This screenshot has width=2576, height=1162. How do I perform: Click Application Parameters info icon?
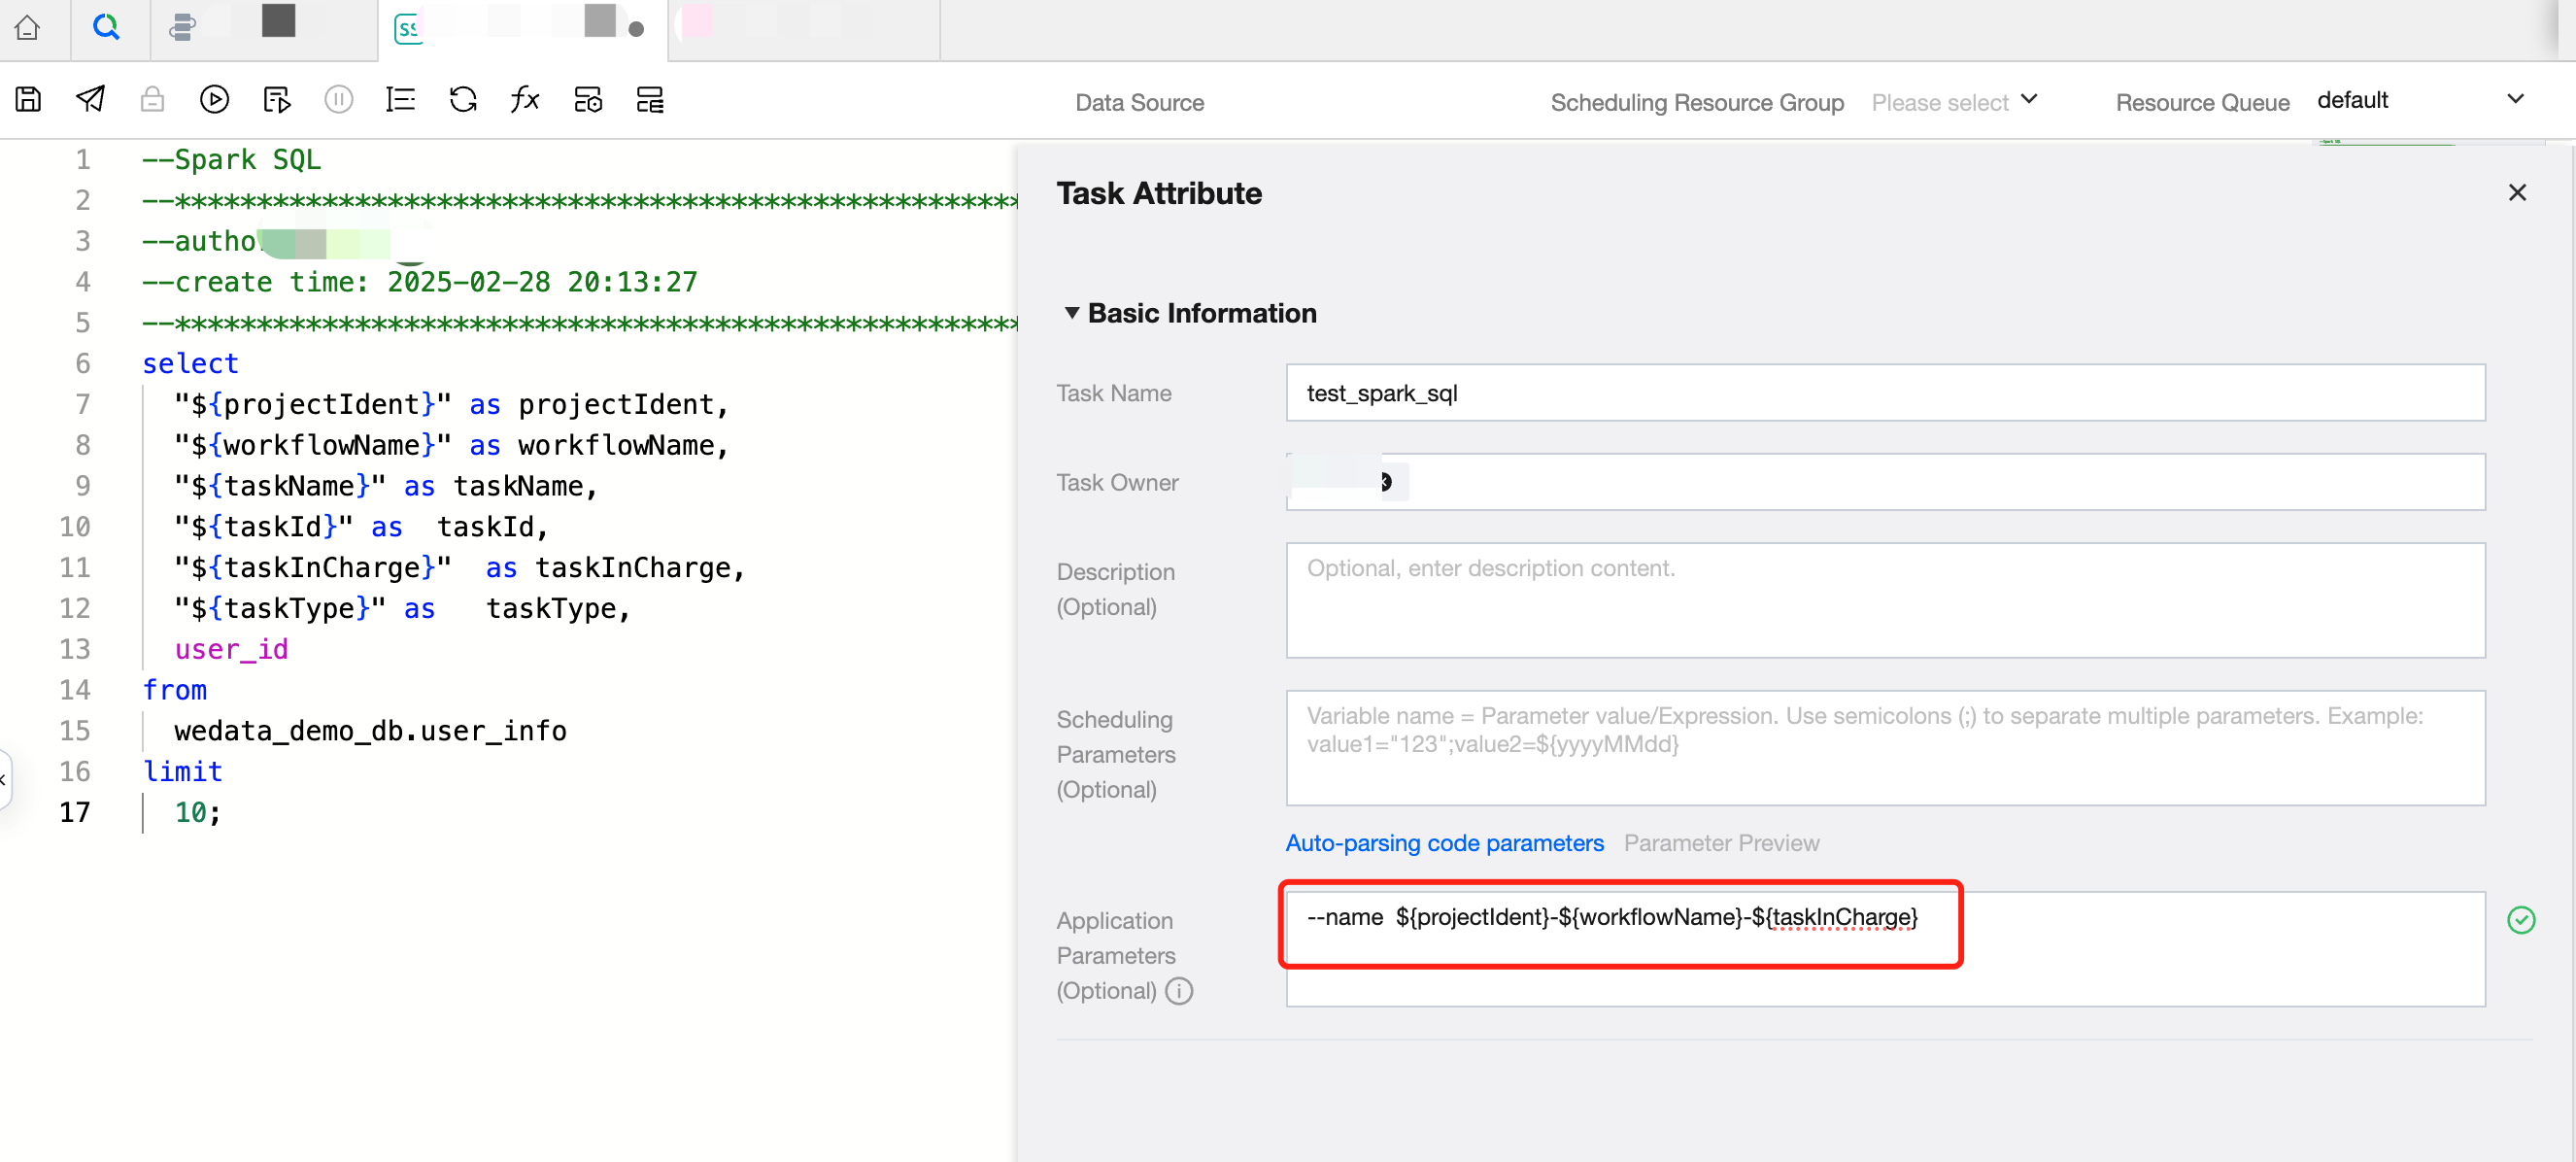coord(1179,990)
